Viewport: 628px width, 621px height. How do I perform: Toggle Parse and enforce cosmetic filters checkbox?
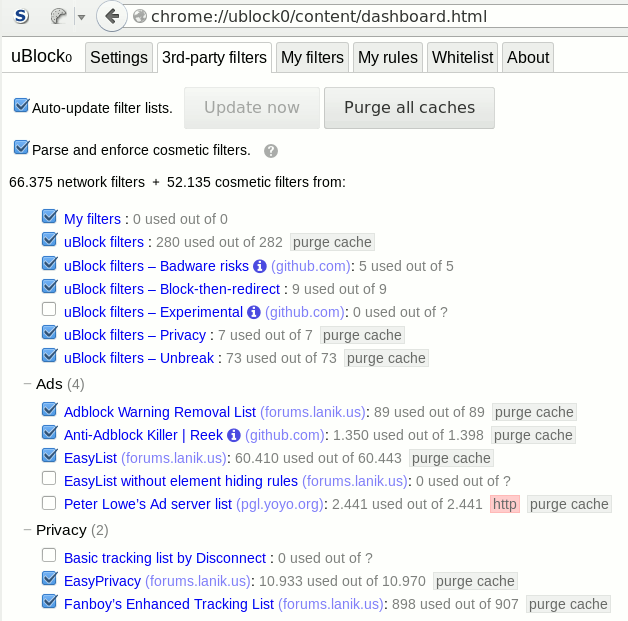21,147
